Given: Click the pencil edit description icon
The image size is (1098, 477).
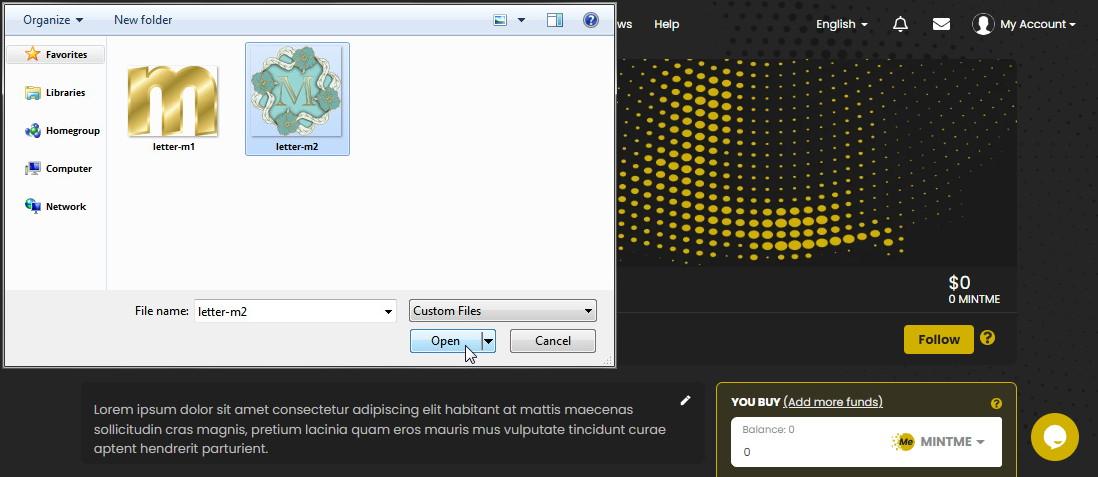Looking at the screenshot, I should tap(685, 400).
